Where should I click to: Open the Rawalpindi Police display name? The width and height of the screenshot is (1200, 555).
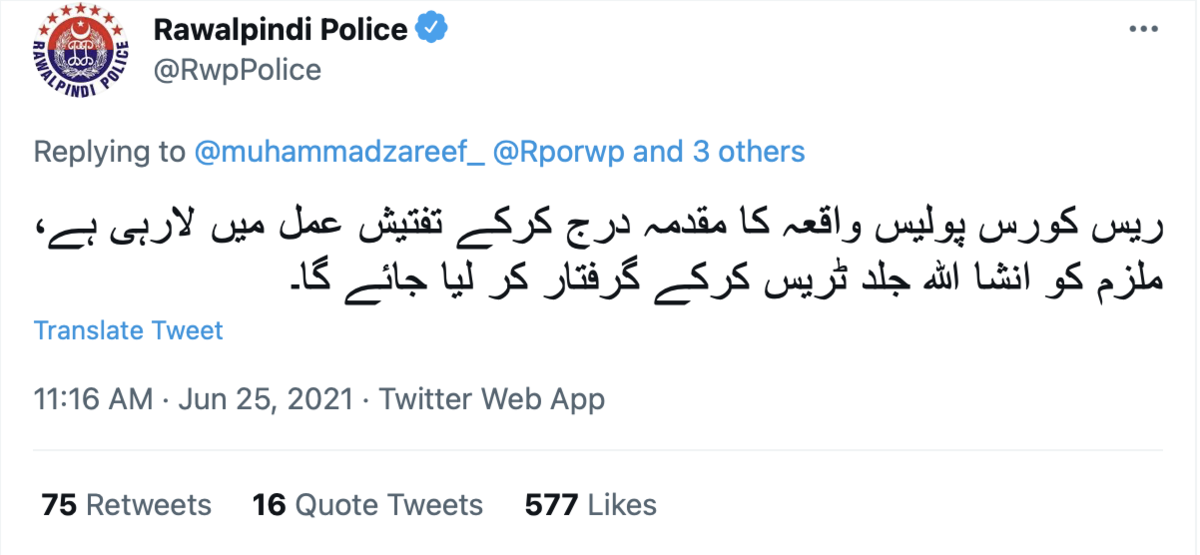pyautogui.click(x=280, y=30)
